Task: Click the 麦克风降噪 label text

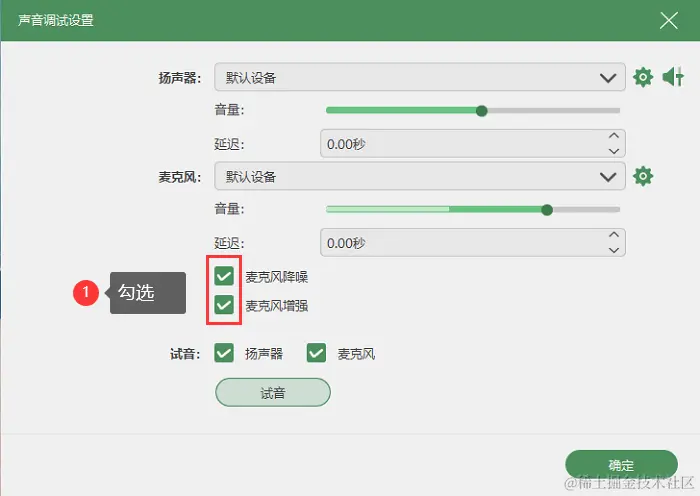Action: (276, 277)
